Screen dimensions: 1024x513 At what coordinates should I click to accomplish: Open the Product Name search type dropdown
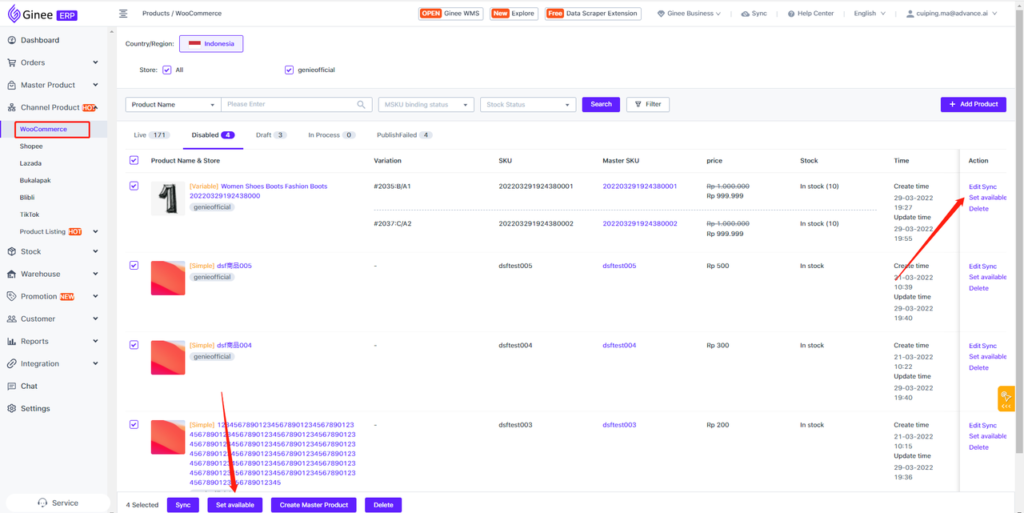click(x=173, y=104)
